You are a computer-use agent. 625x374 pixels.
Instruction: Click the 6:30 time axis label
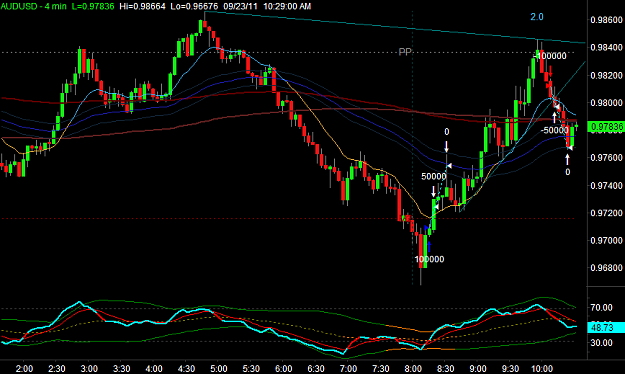tap(316, 368)
